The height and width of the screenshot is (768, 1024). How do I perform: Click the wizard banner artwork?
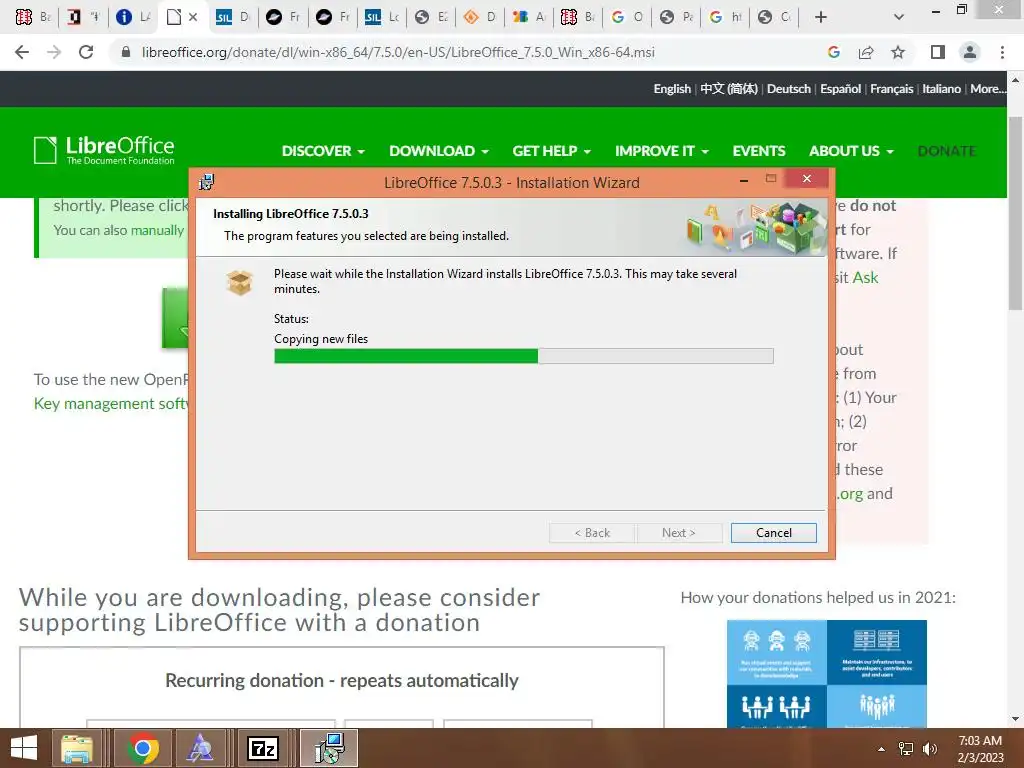(754, 228)
